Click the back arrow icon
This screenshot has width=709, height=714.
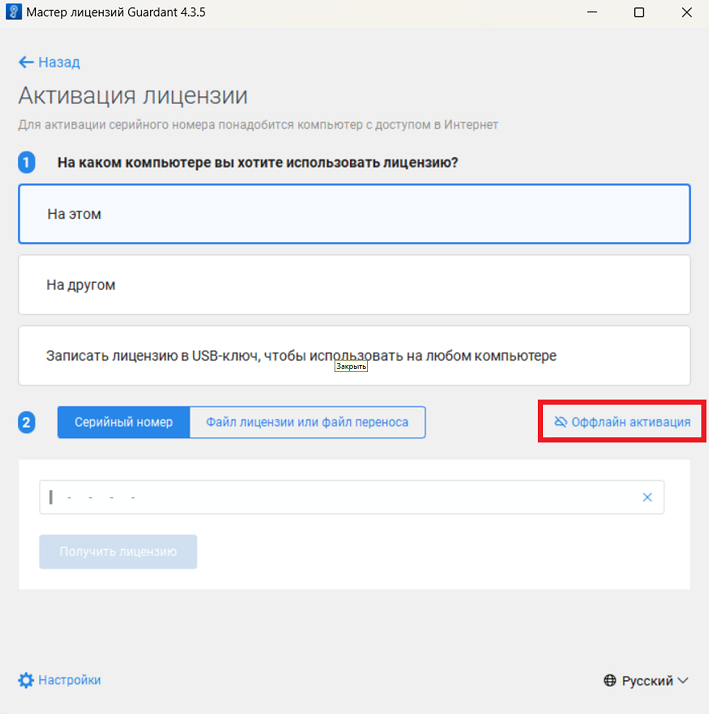(x=26, y=62)
